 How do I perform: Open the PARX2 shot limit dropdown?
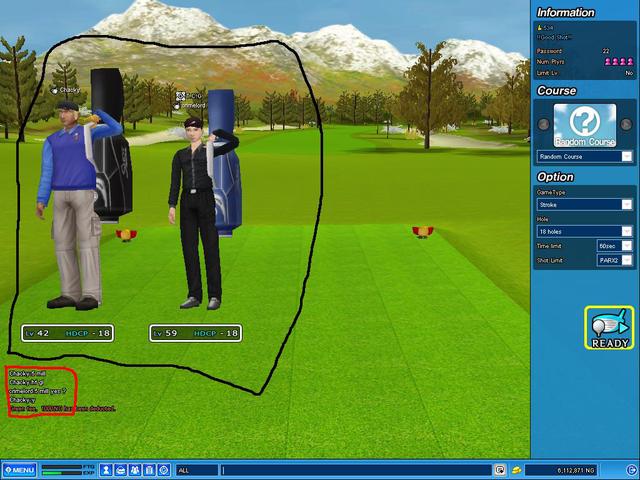pos(626,260)
